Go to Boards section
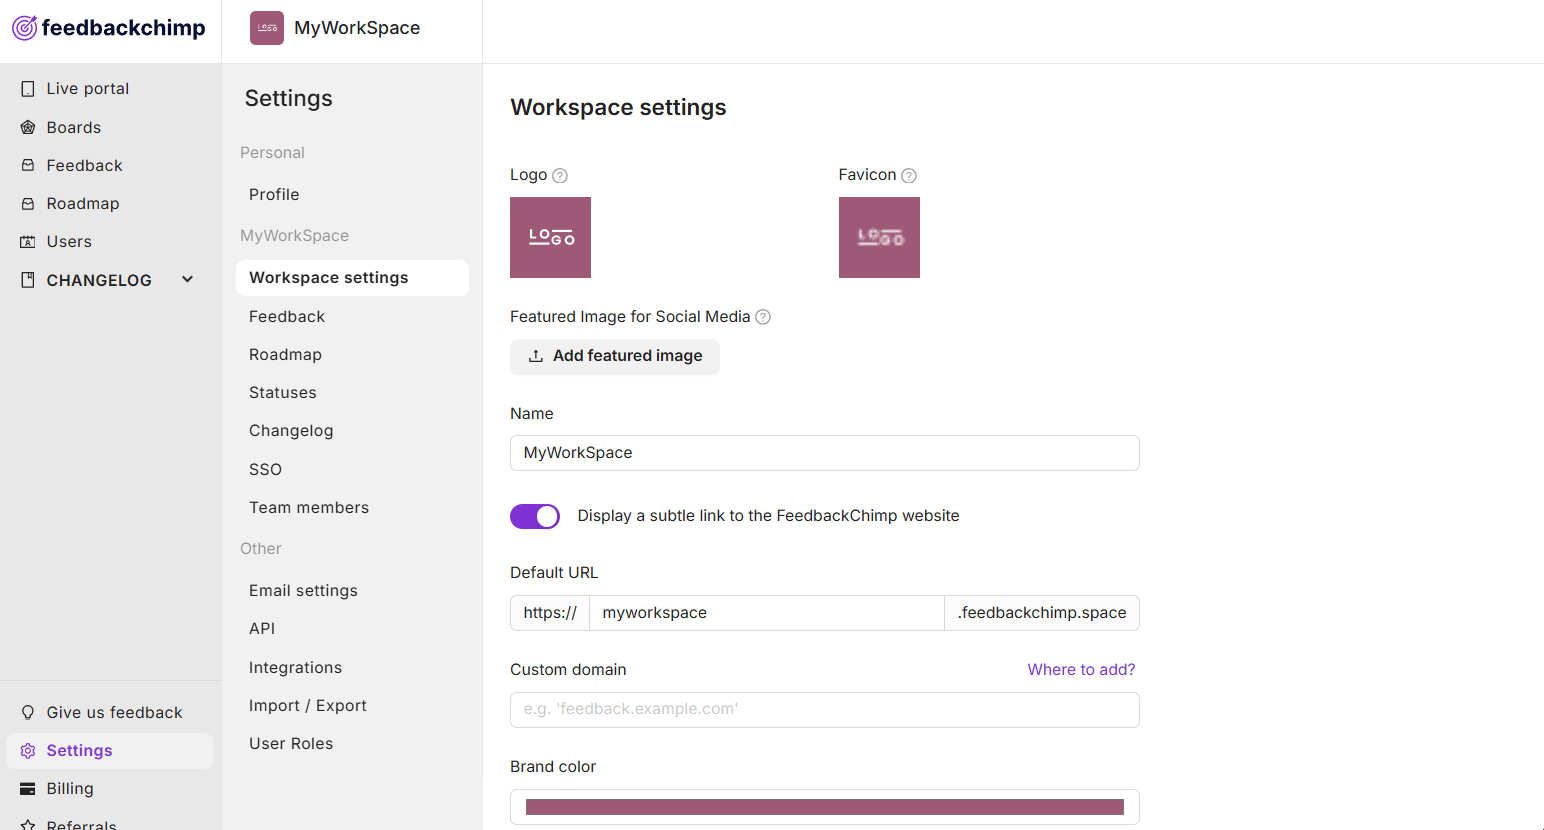 pyautogui.click(x=74, y=127)
